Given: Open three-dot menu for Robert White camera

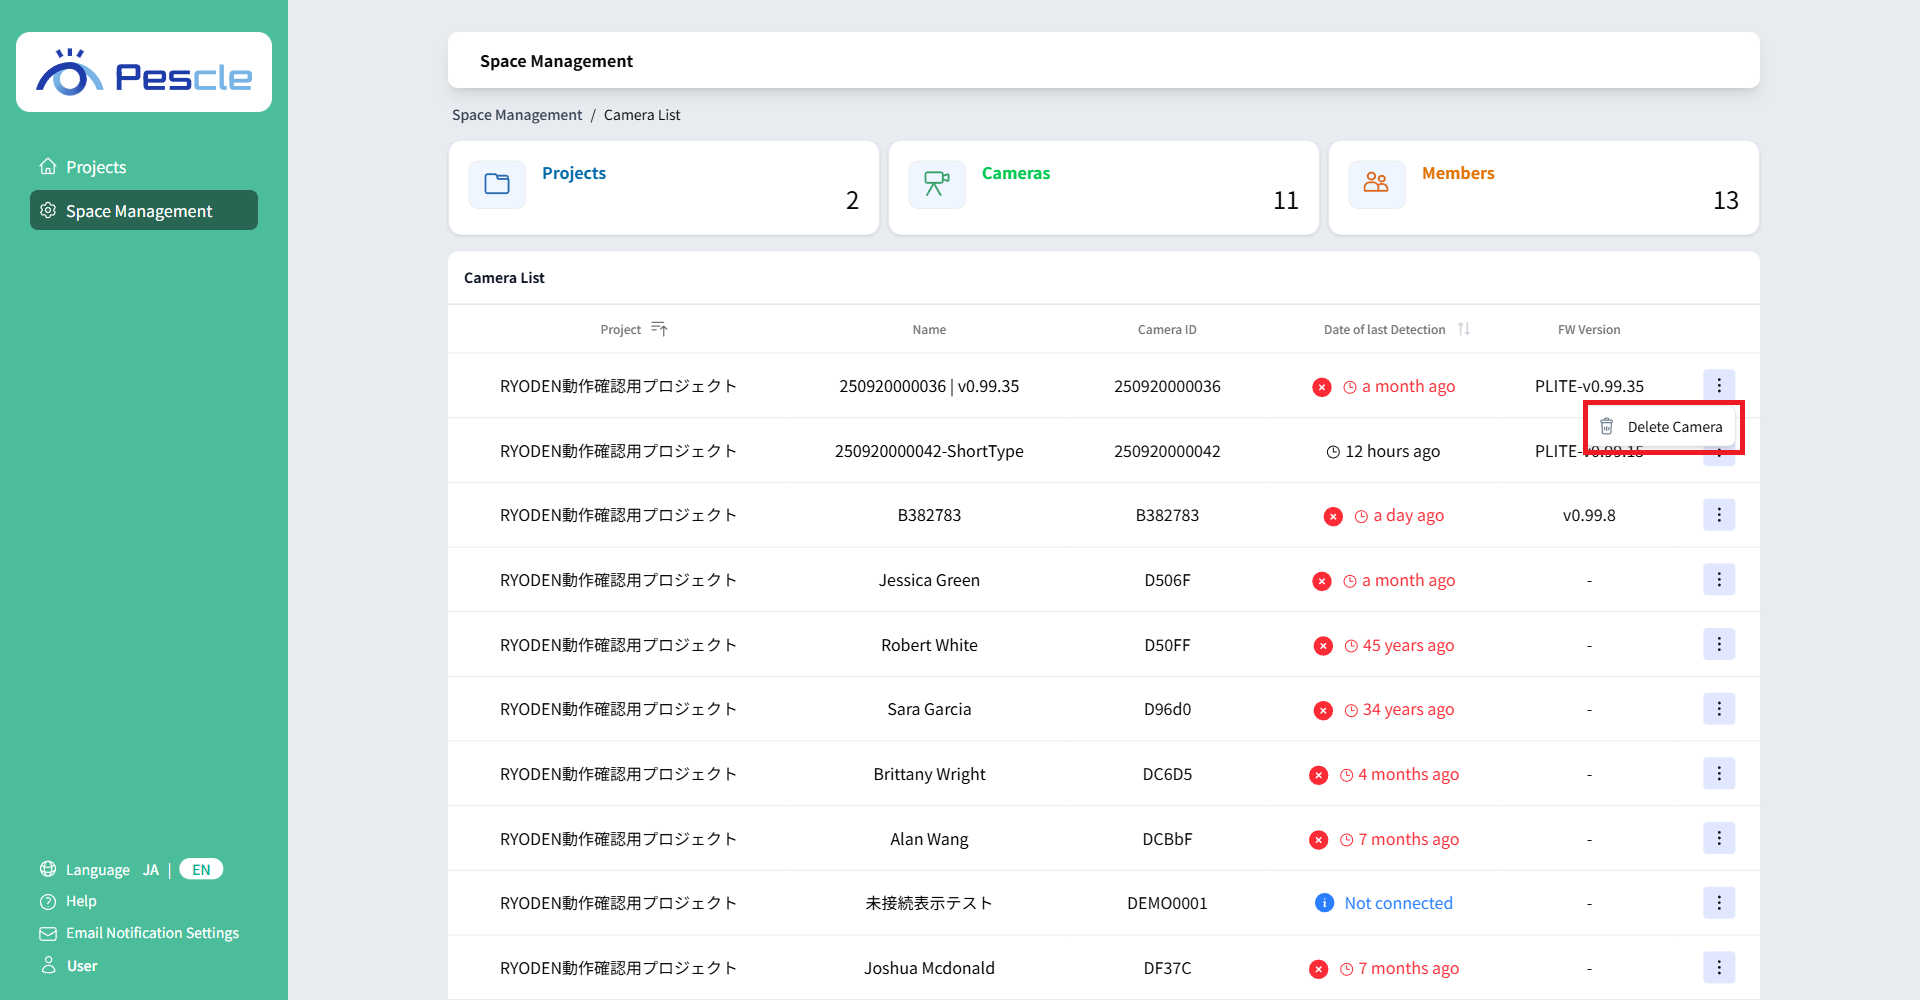Looking at the screenshot, I should [x=1718, y=645].
